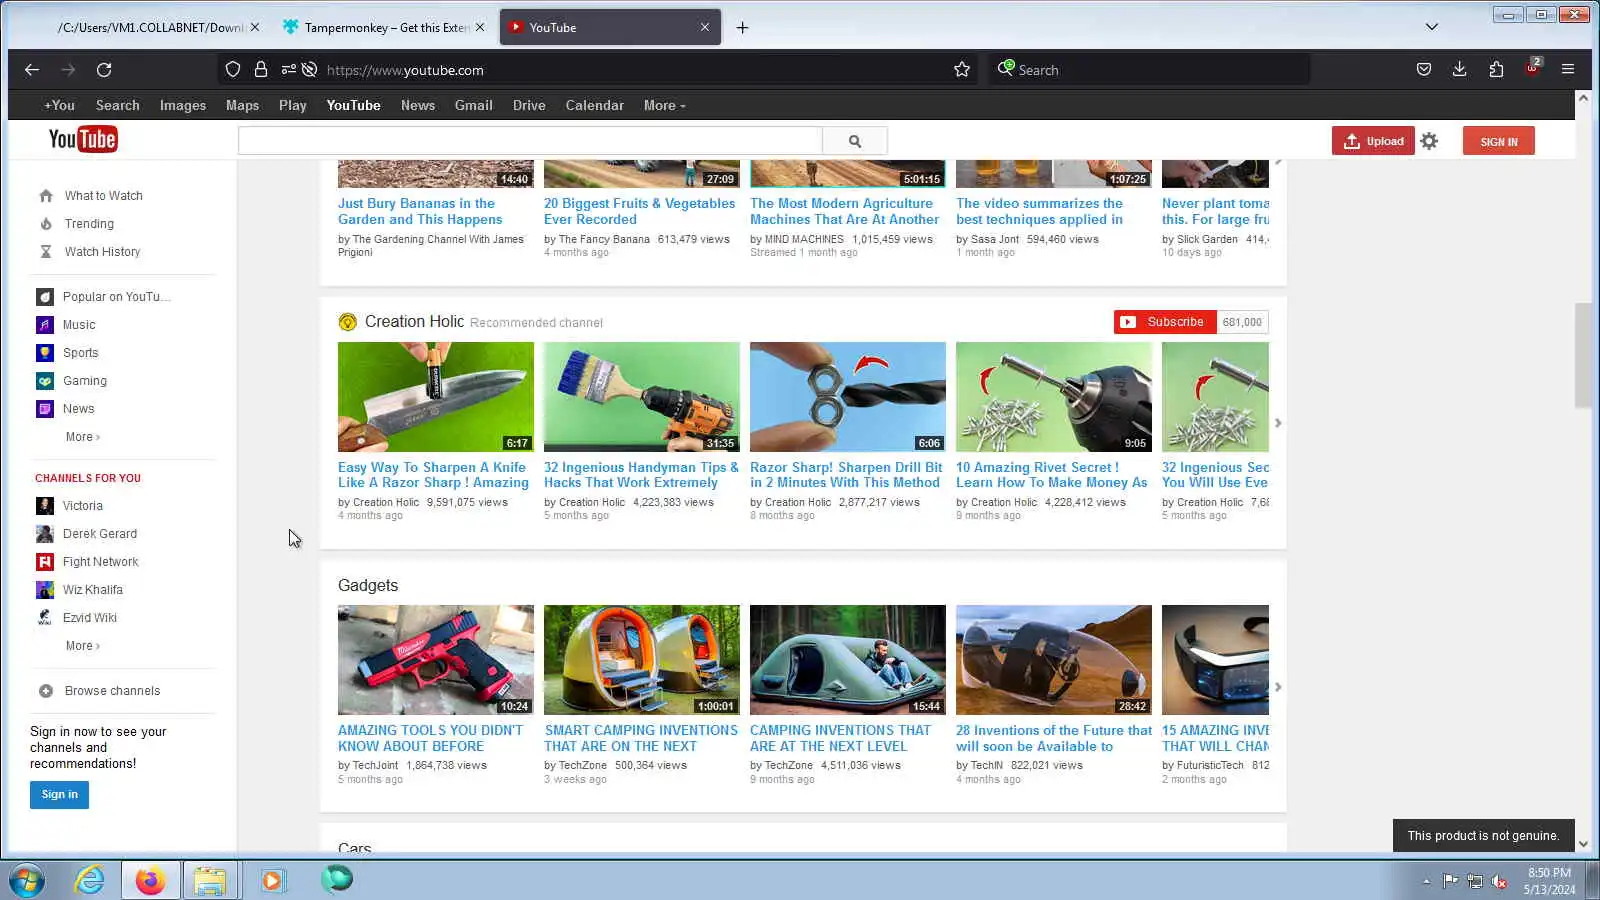Viewport: 1600px width, 900px height.
Task: Click the Browse channels plus icon
Action: click(45, 691)
